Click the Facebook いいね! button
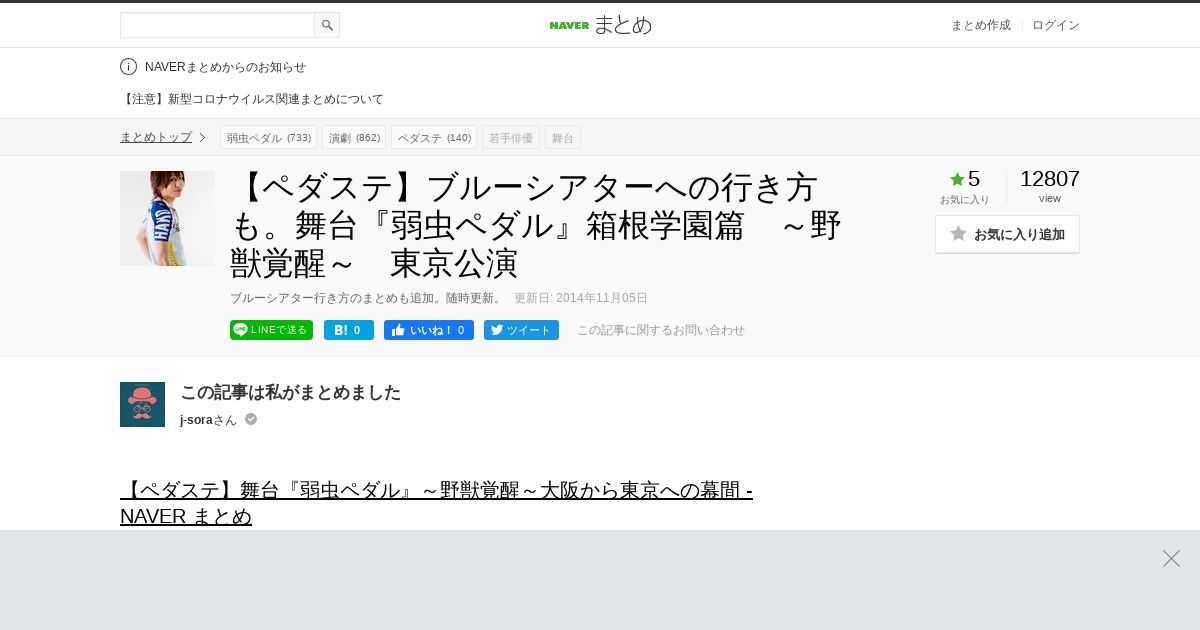This screenshot has width=1200, height=630. coord(429,330)
